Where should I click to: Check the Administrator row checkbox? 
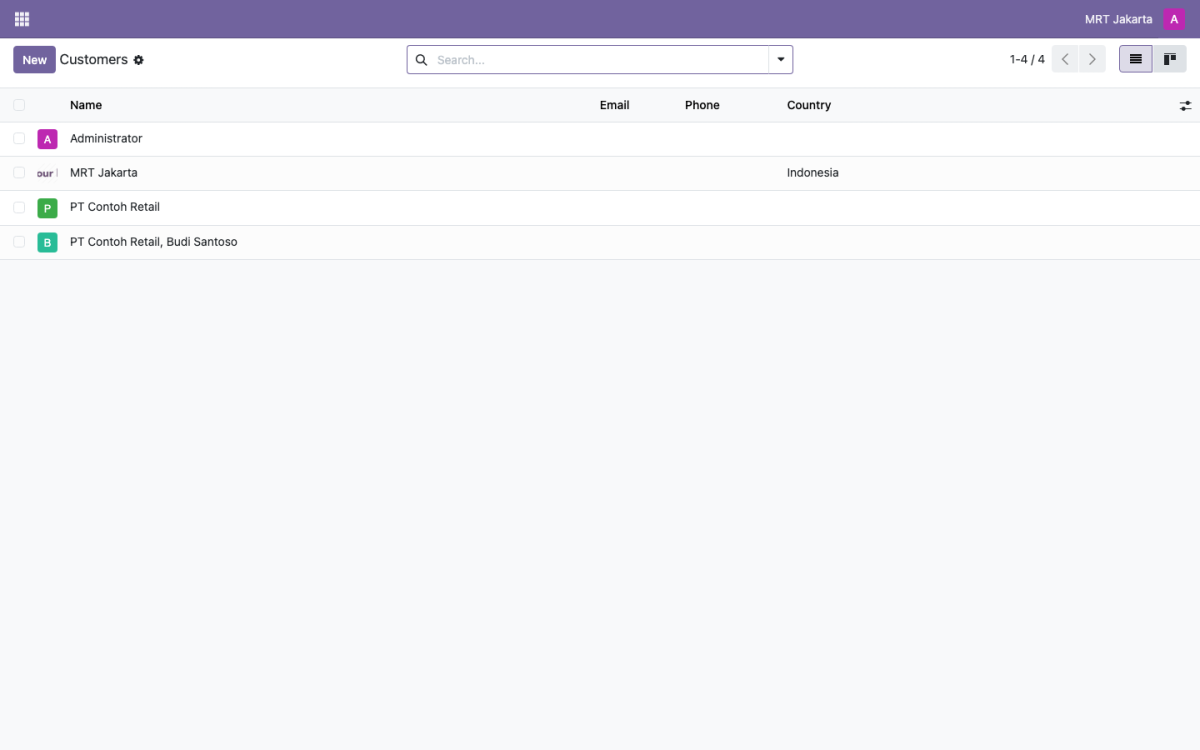click(x=19, y=139)
